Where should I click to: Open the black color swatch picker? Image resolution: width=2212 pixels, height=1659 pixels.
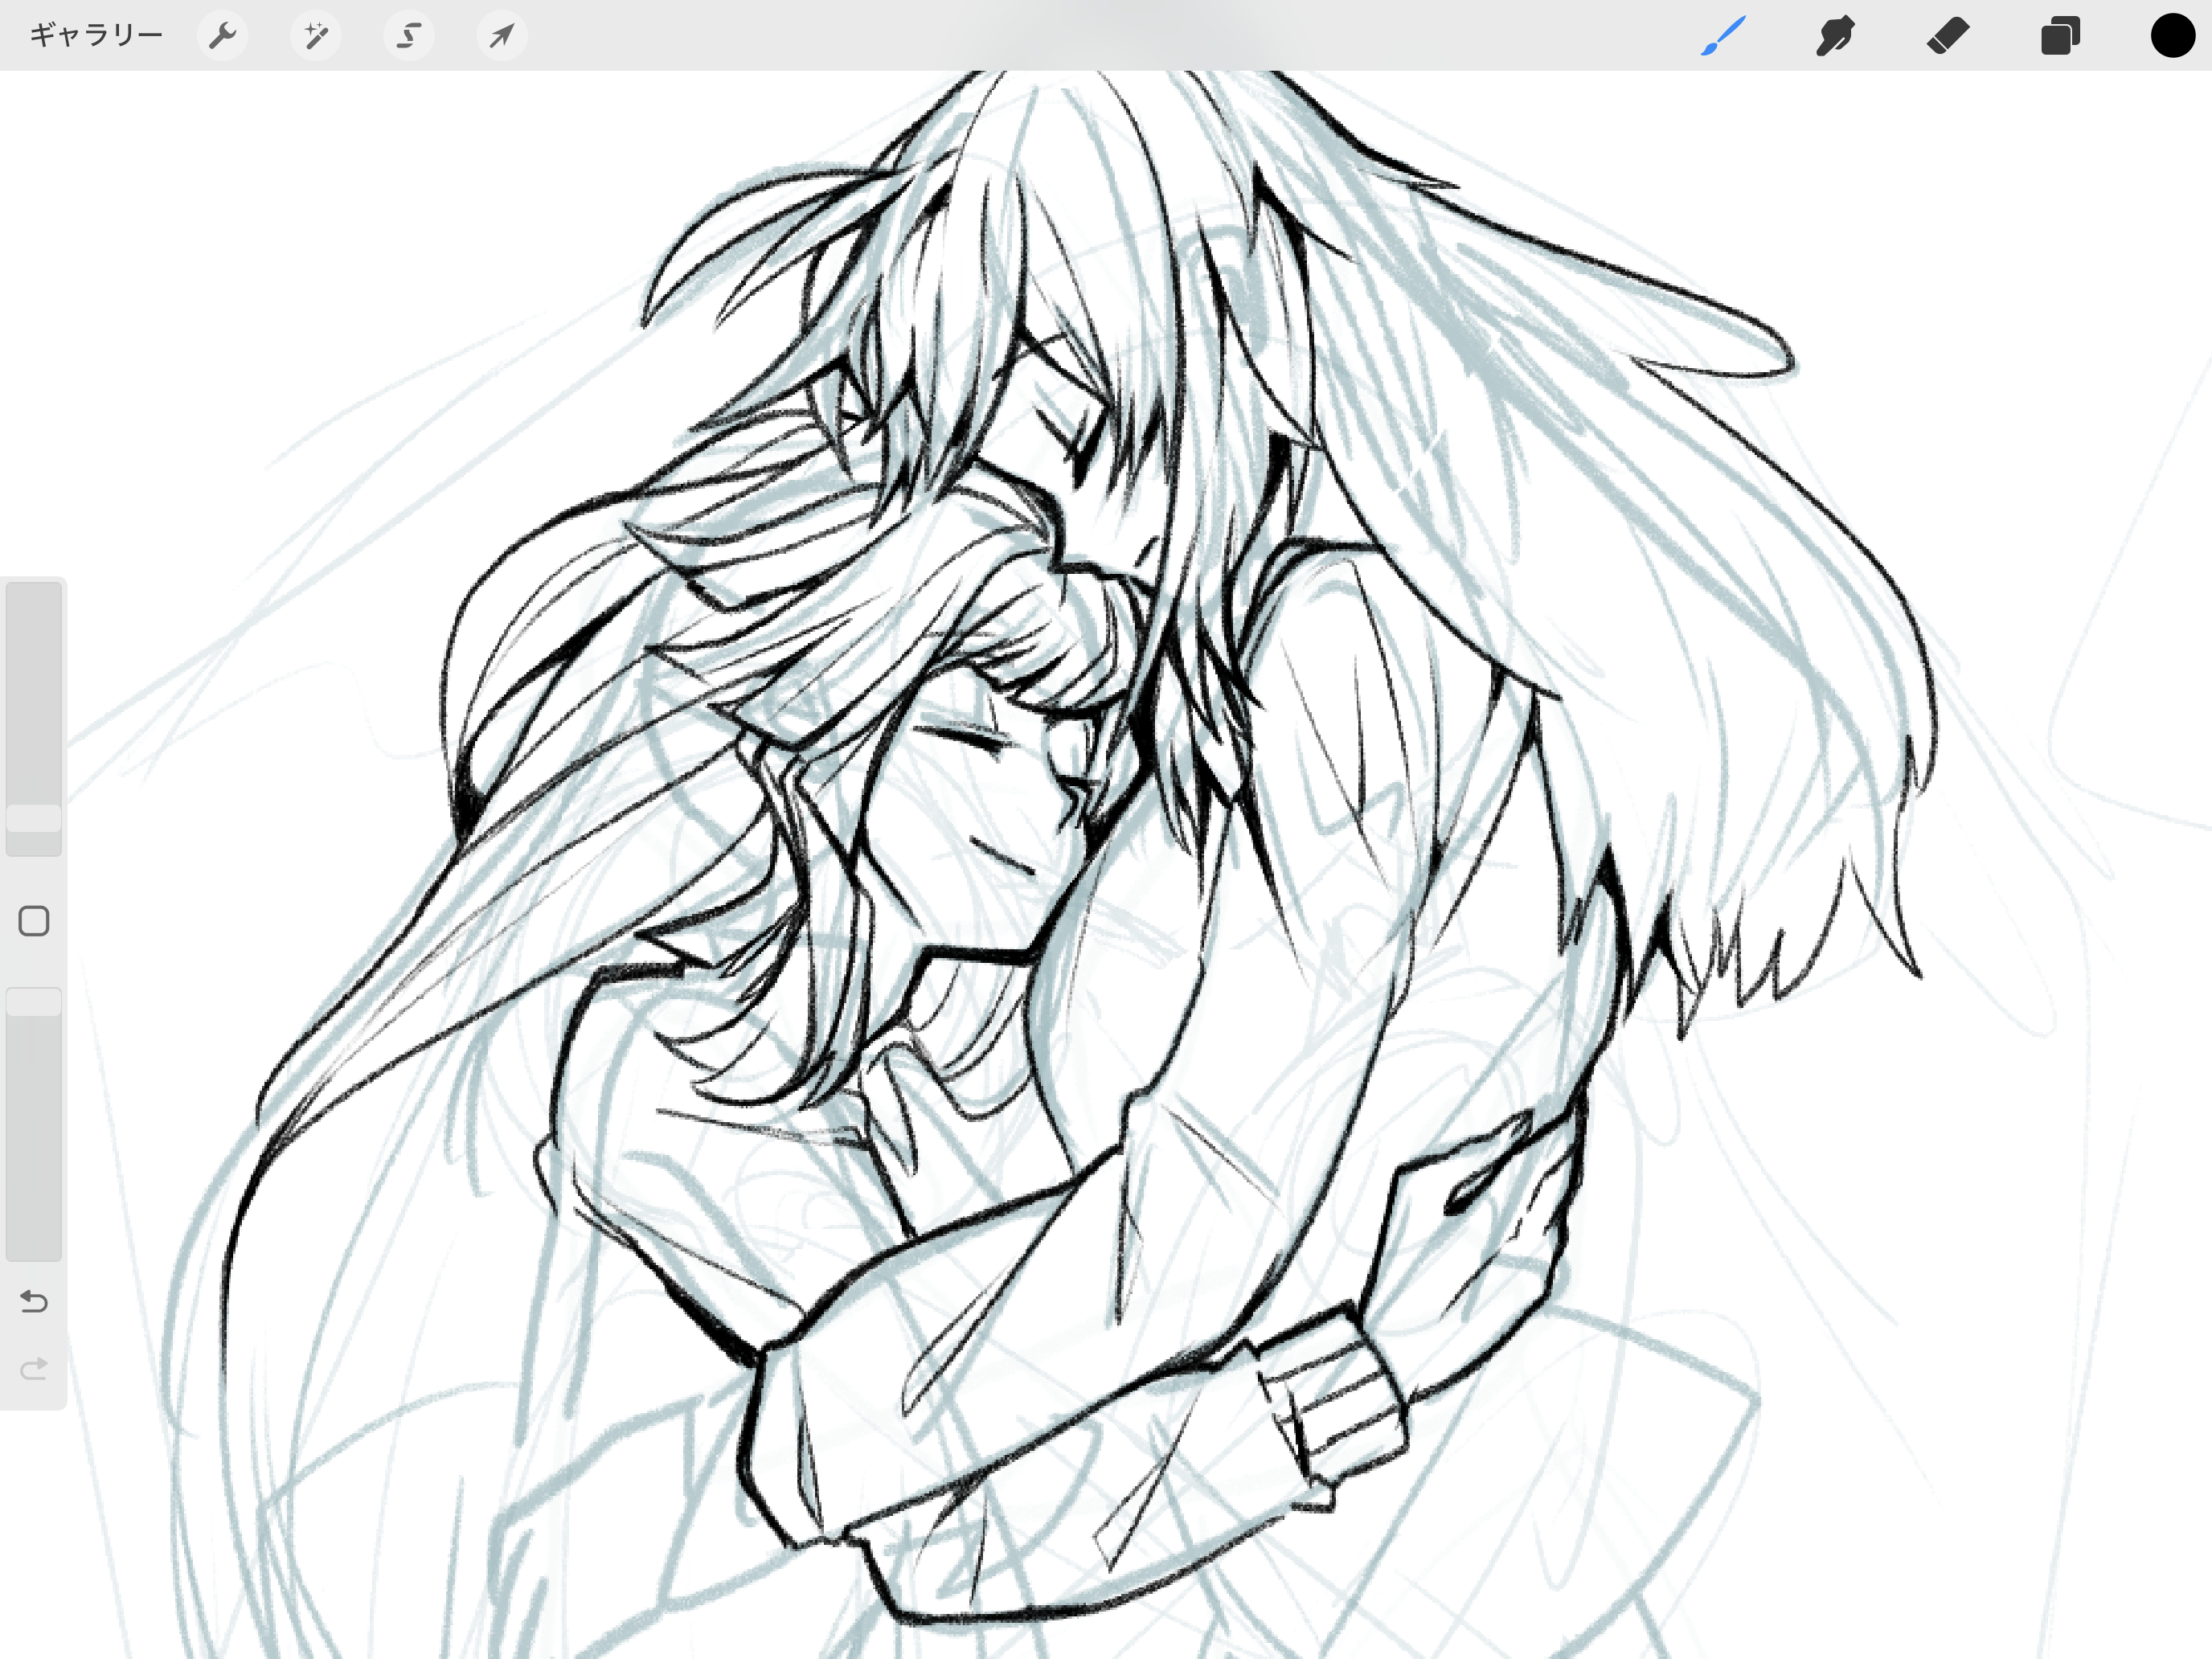click(2172, 37)
